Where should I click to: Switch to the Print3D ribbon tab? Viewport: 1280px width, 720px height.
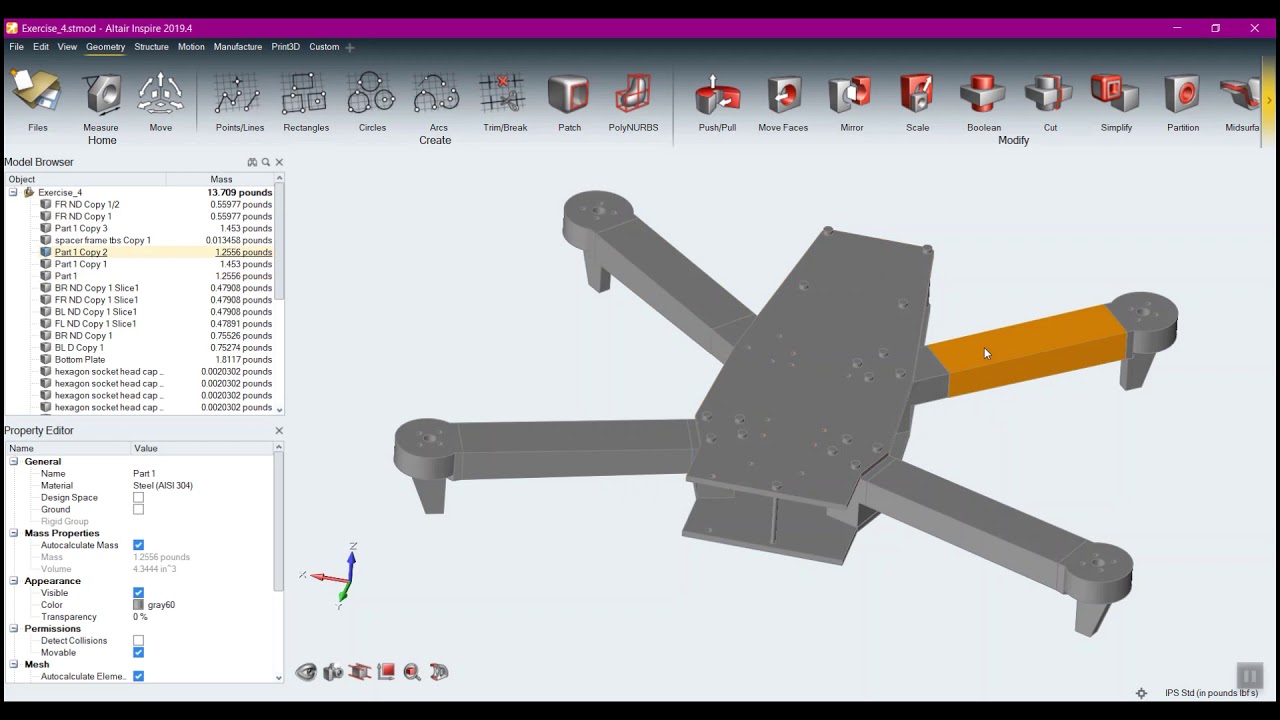(285, 47)
